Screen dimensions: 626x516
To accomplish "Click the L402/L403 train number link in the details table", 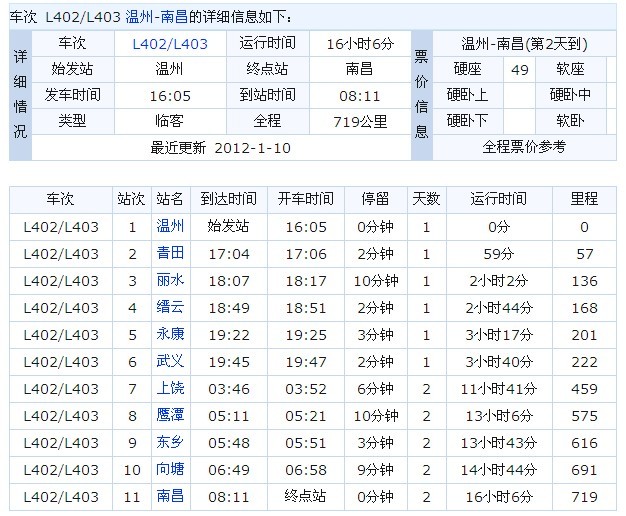I will [170, 44].
